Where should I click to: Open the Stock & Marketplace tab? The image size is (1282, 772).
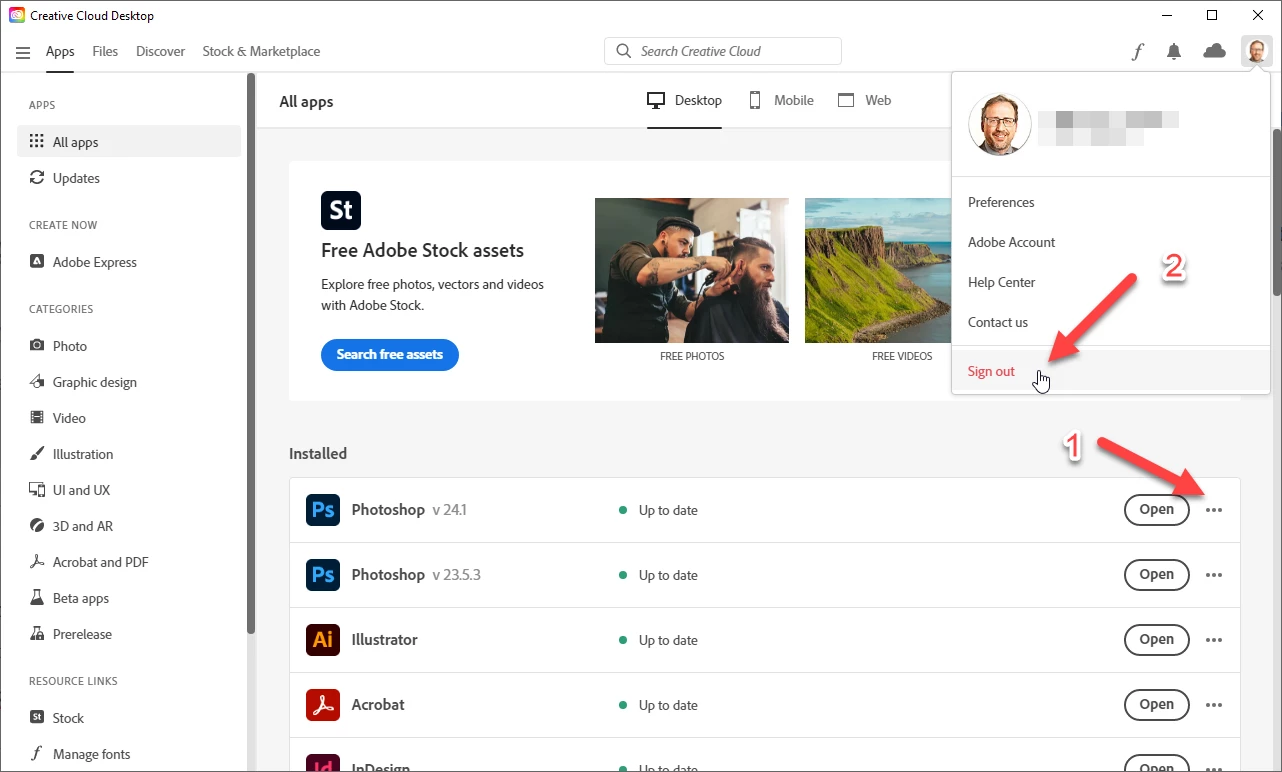tap(261, 52)
